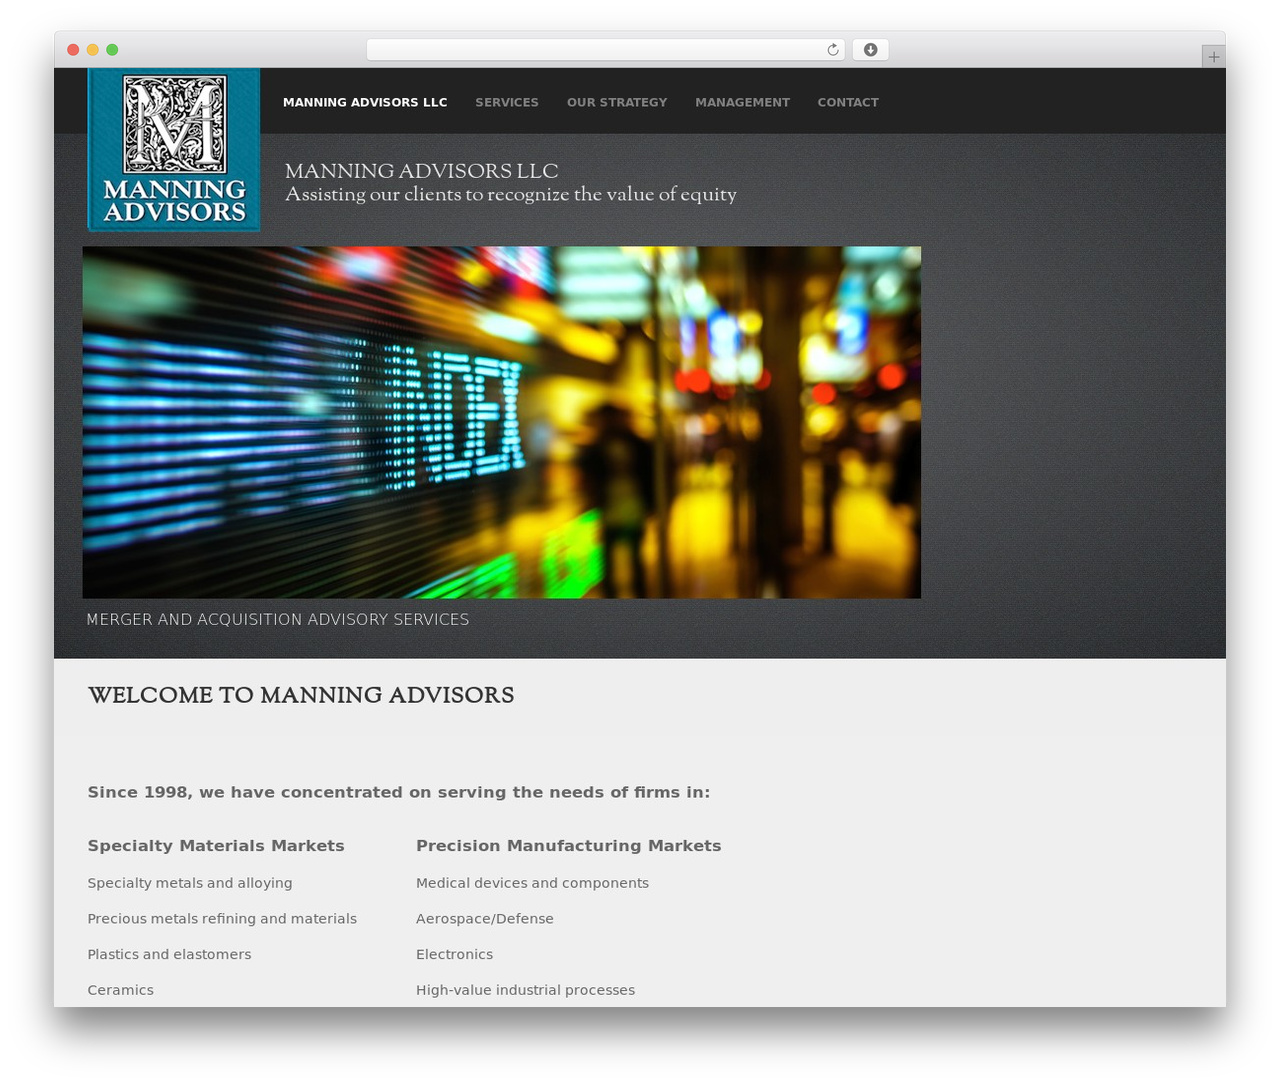
Task: Click the reload page icon
Action: [x=832, y=50]
